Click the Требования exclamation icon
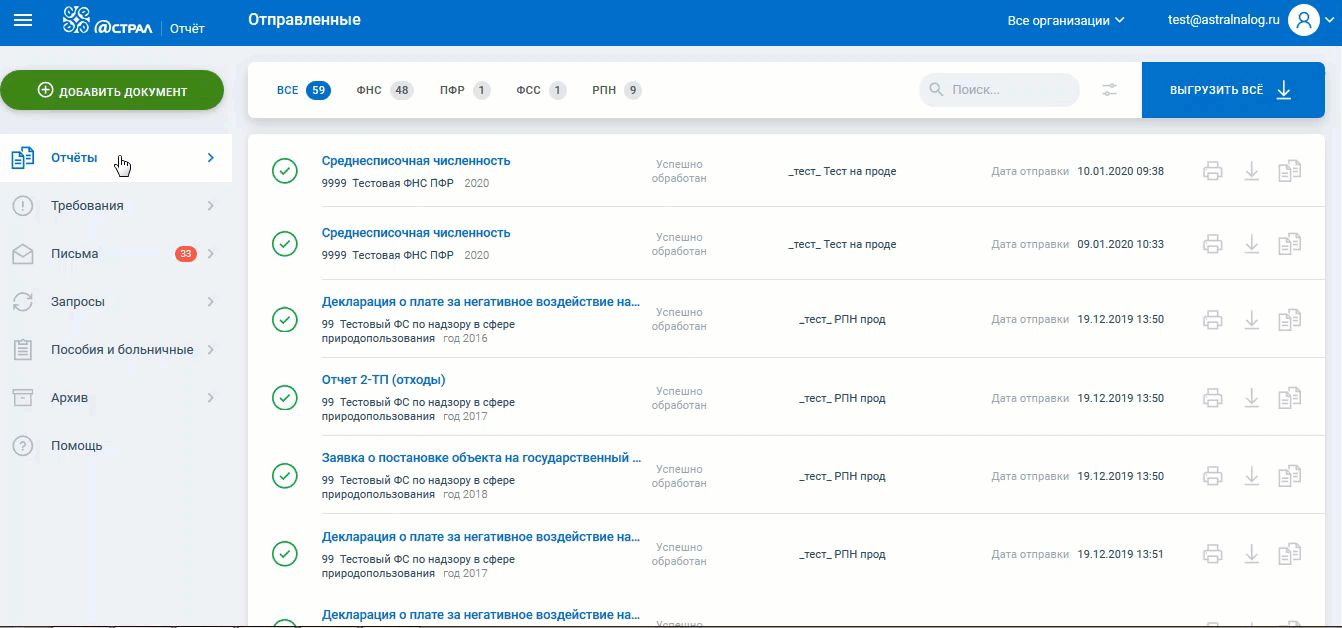The image size is (1342, 628). pos(23,206)
